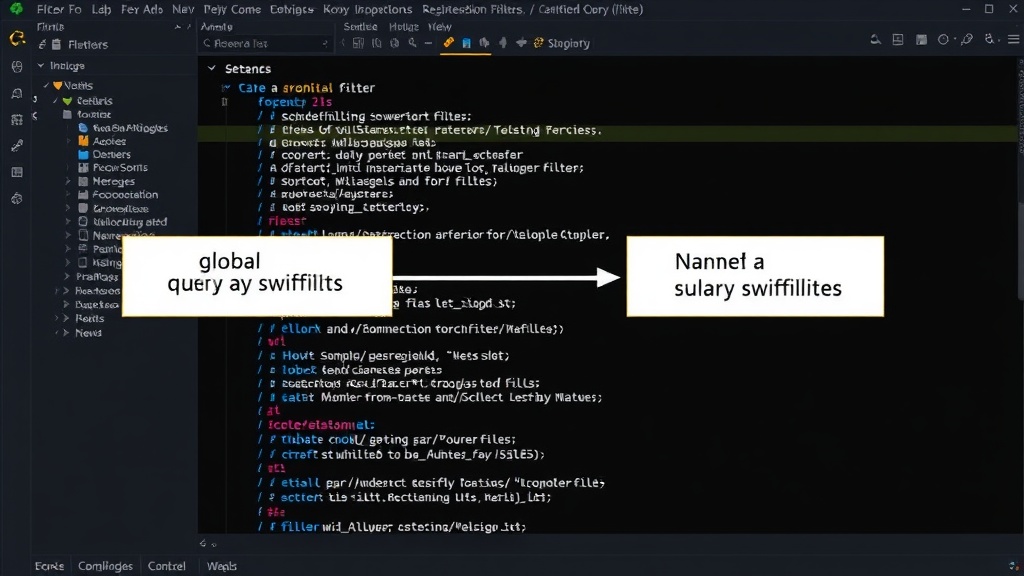Expand the Fooocetation tree node arrow

click(x=68, y=195)
